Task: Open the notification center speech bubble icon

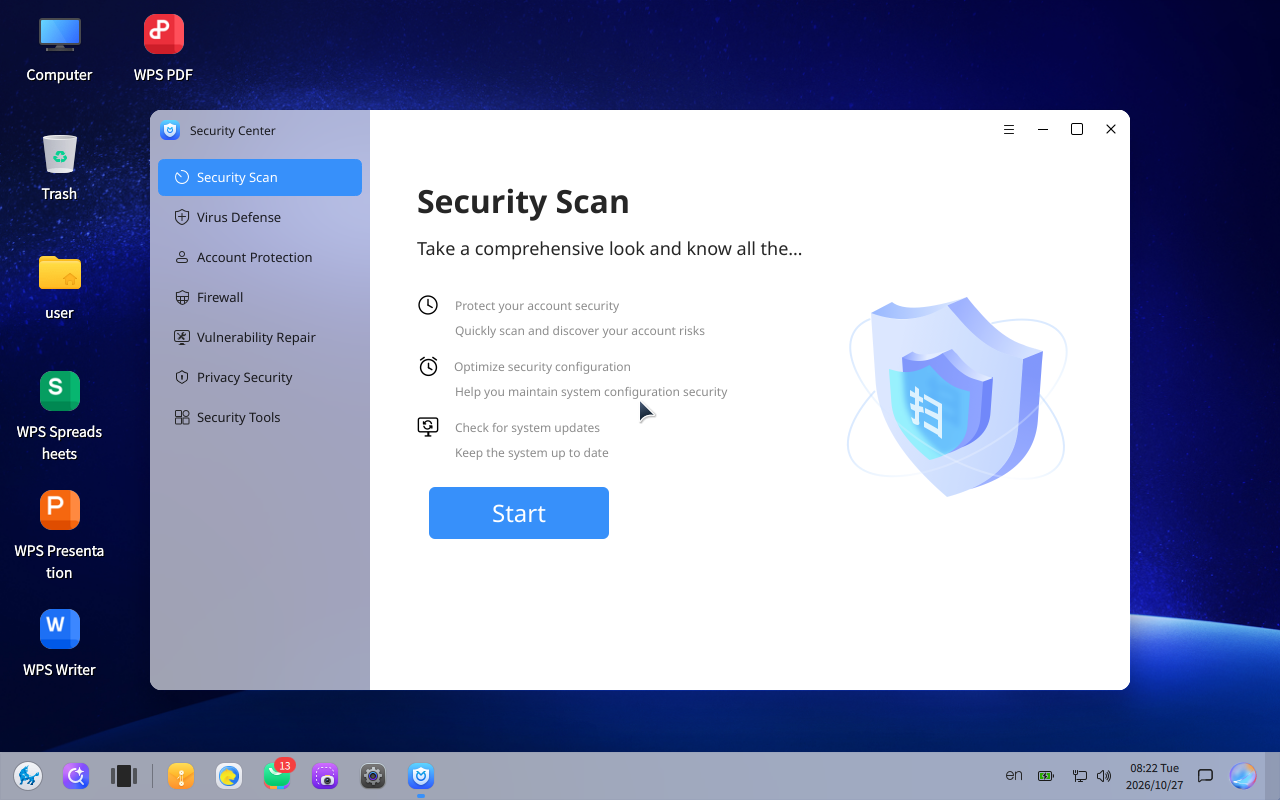Action: pos(1206,776)
